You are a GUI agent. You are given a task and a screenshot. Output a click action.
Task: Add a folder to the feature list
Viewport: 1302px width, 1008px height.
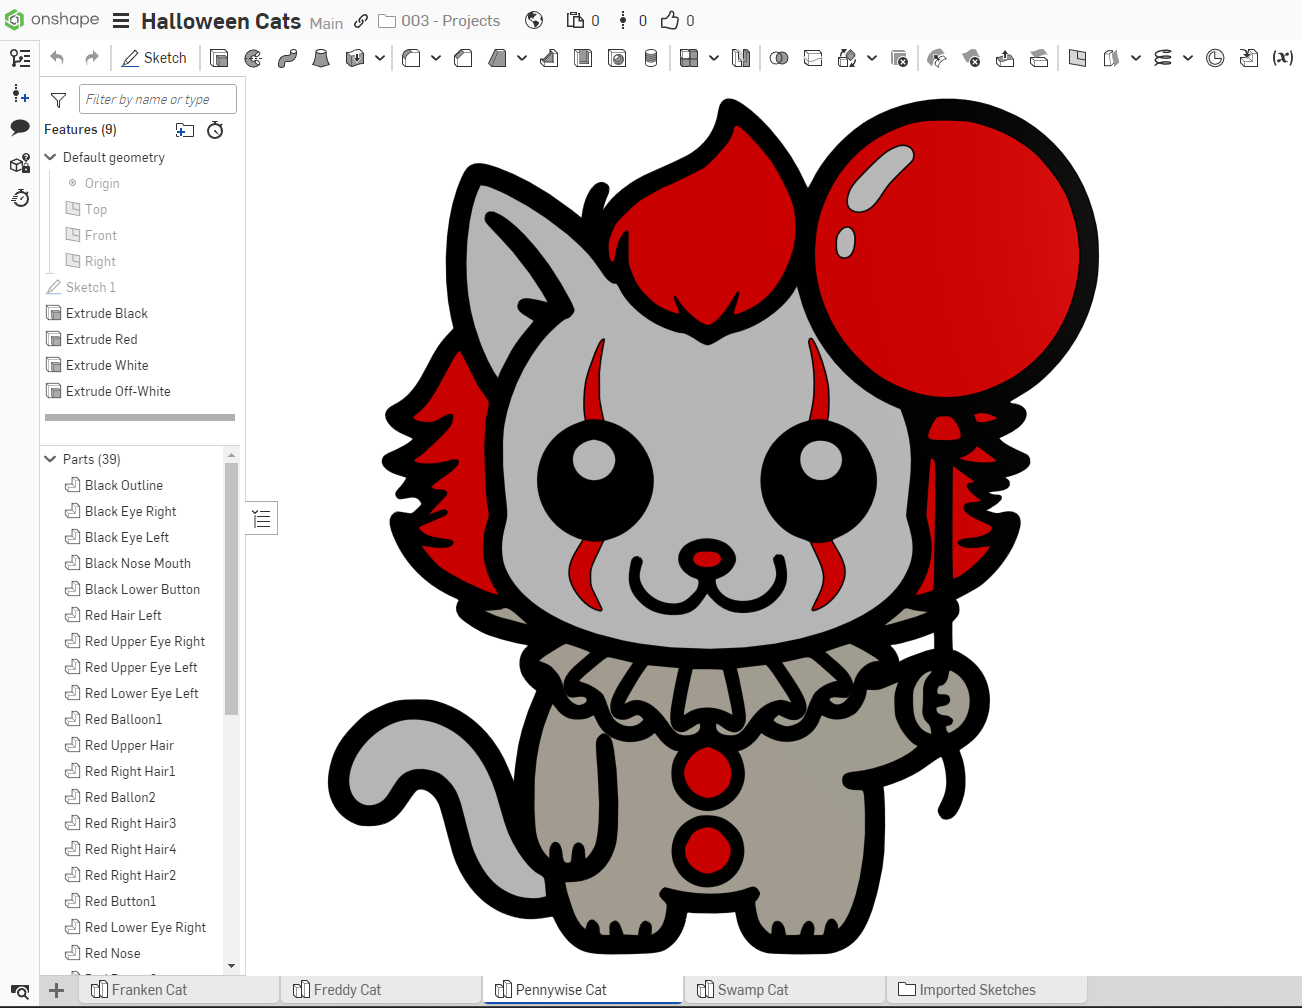[185, 130]
